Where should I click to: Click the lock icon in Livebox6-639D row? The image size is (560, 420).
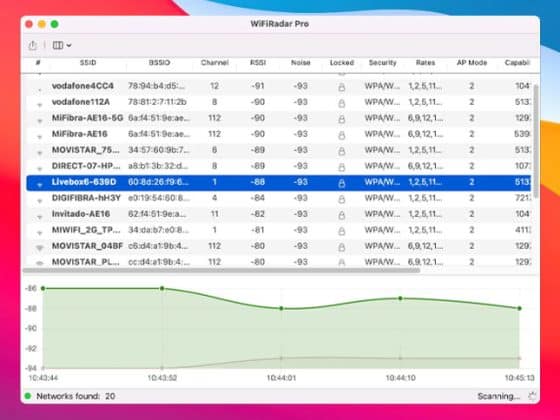click(341, 183)
